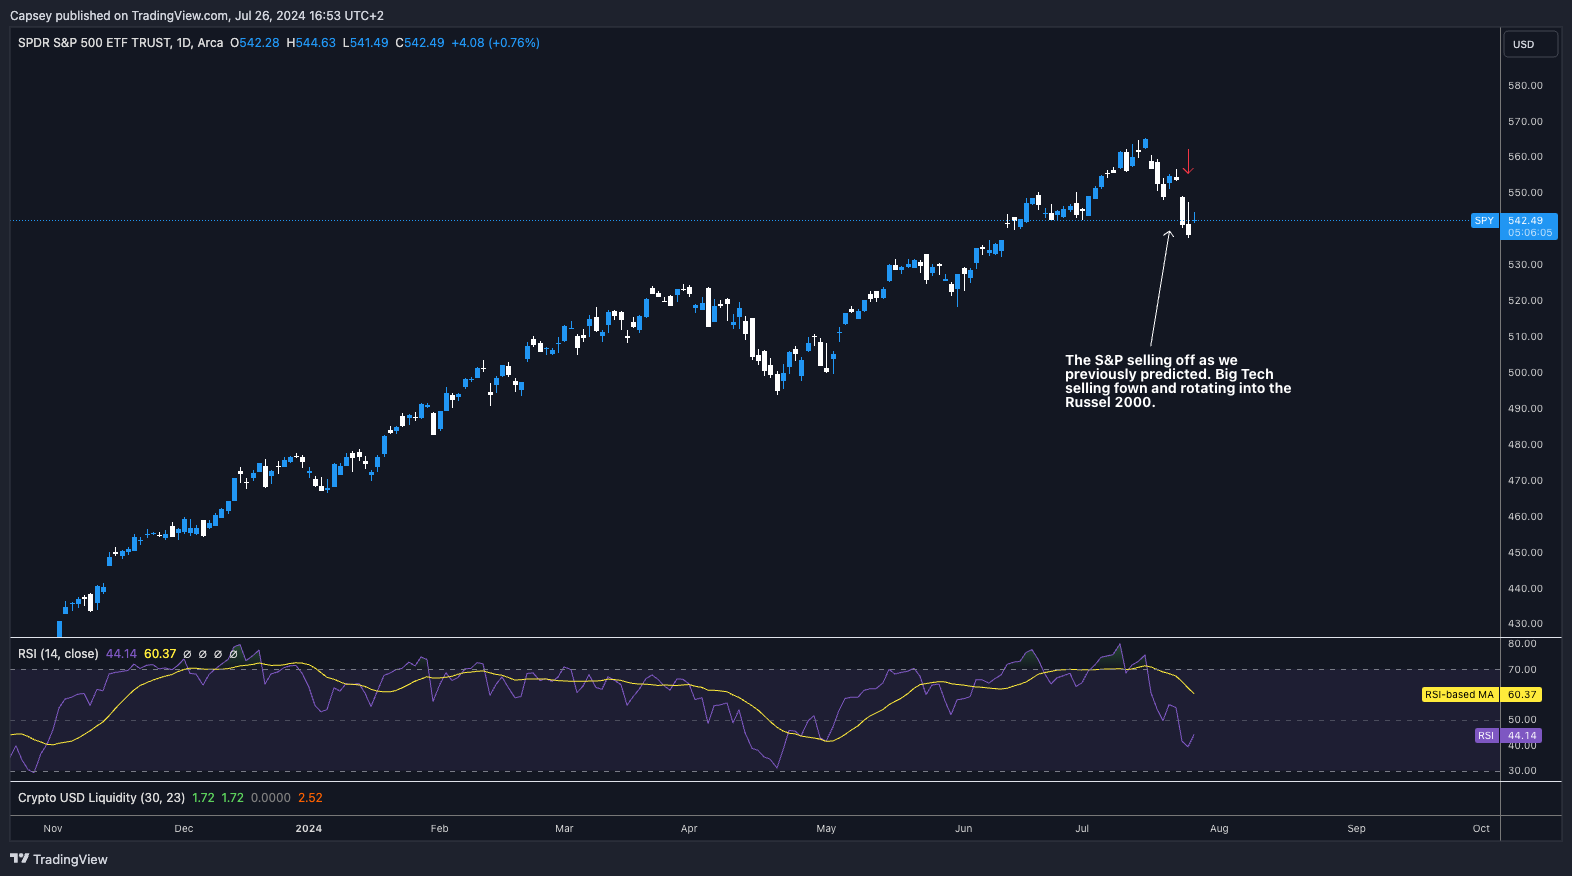Click the 450.00 price axis label

1525,552
